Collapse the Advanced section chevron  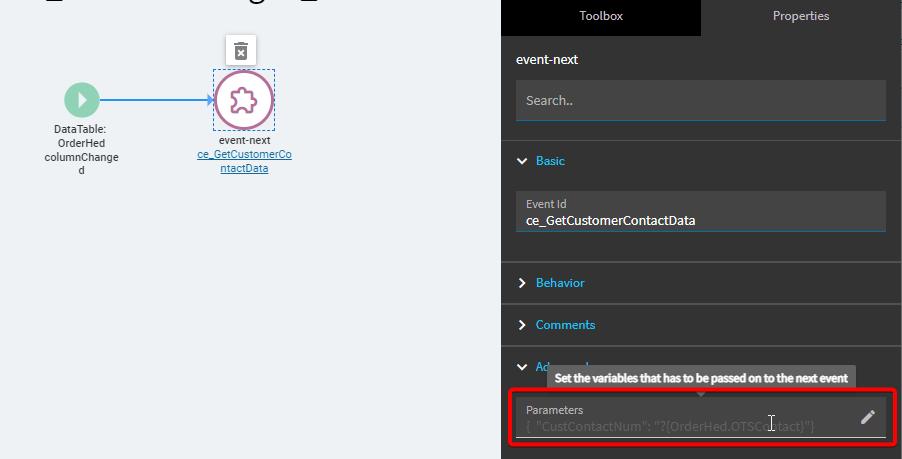521,367
